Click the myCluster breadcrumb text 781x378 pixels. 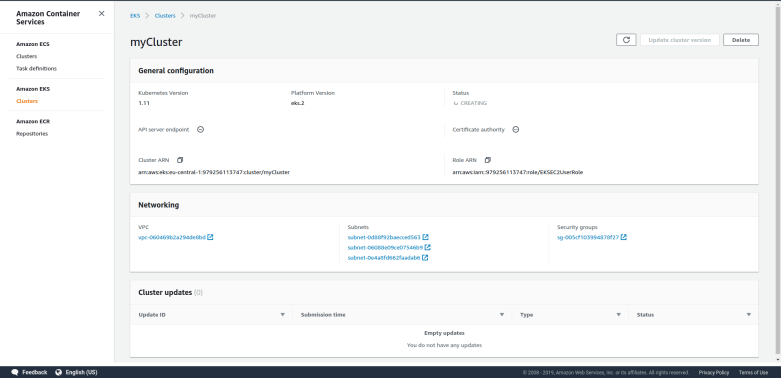[x=203, y=15]
